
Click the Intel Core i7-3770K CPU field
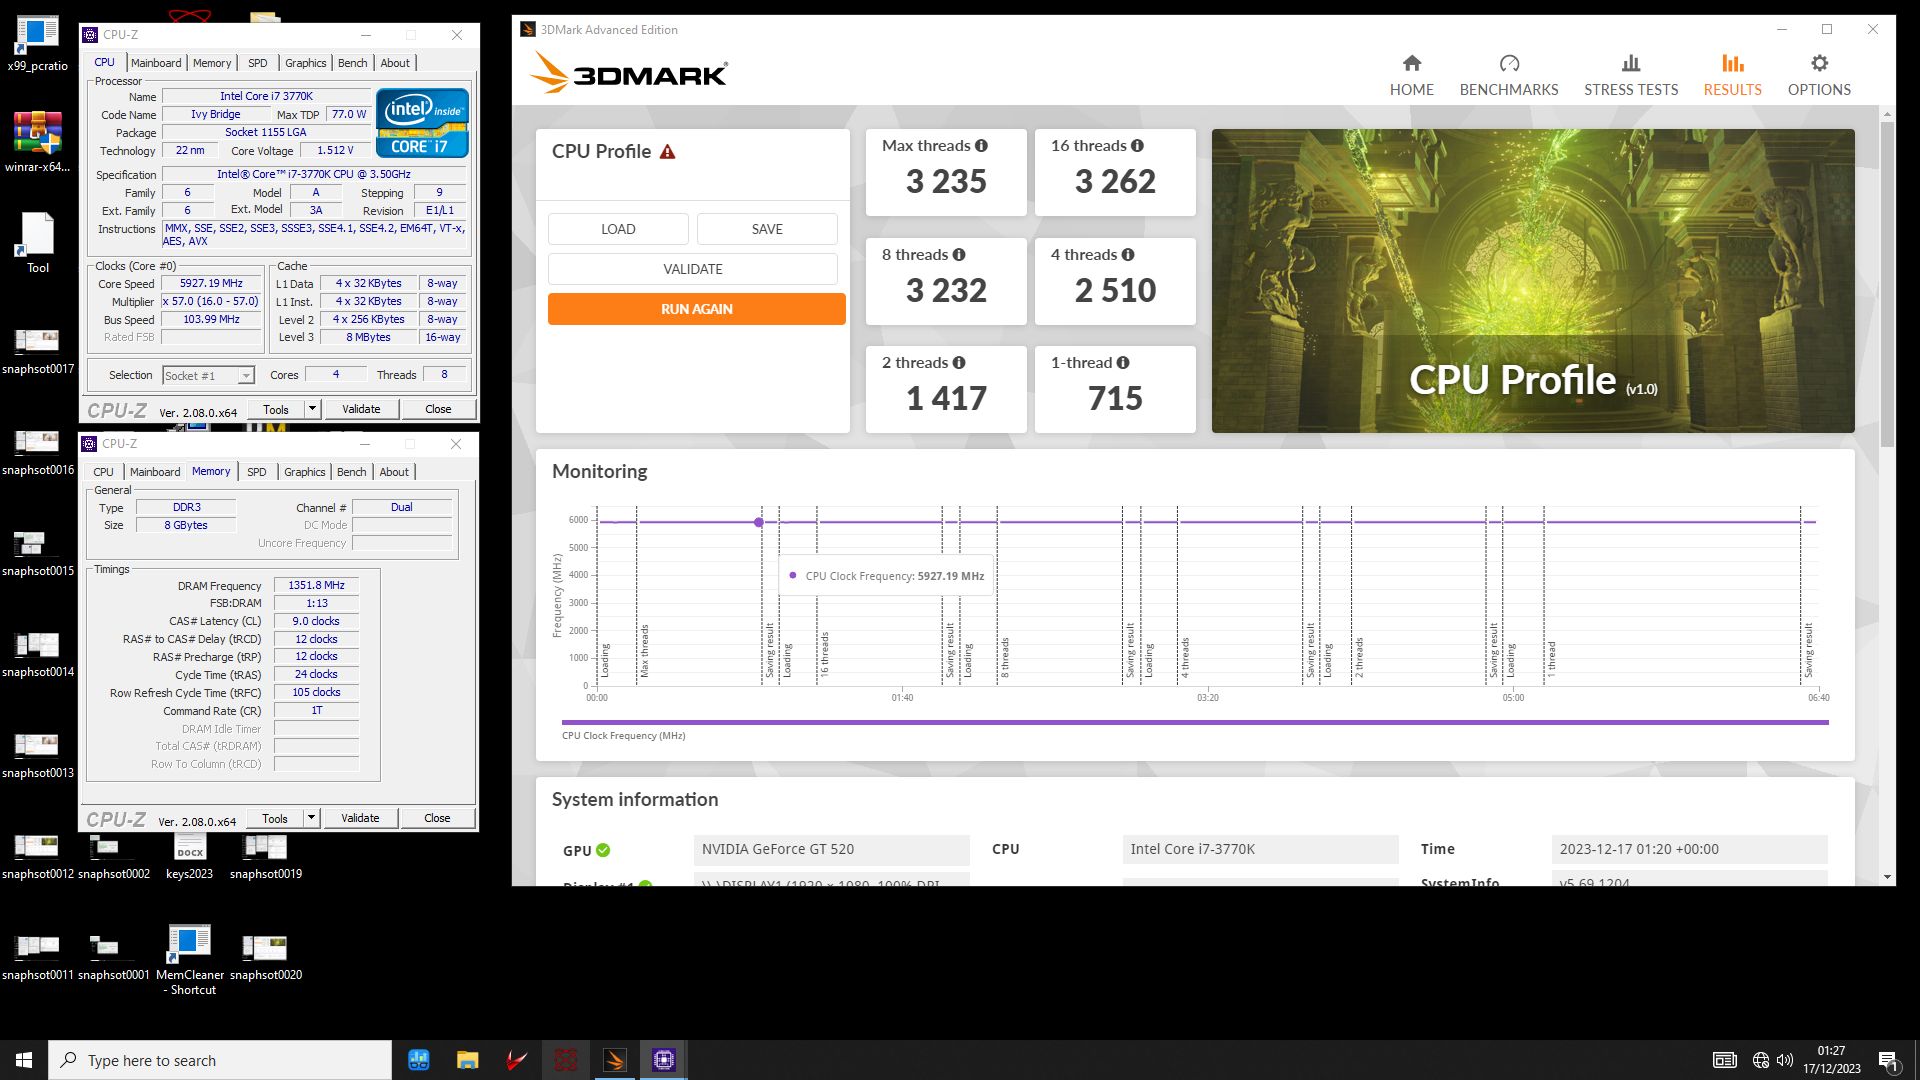[x=1260, y=850]
